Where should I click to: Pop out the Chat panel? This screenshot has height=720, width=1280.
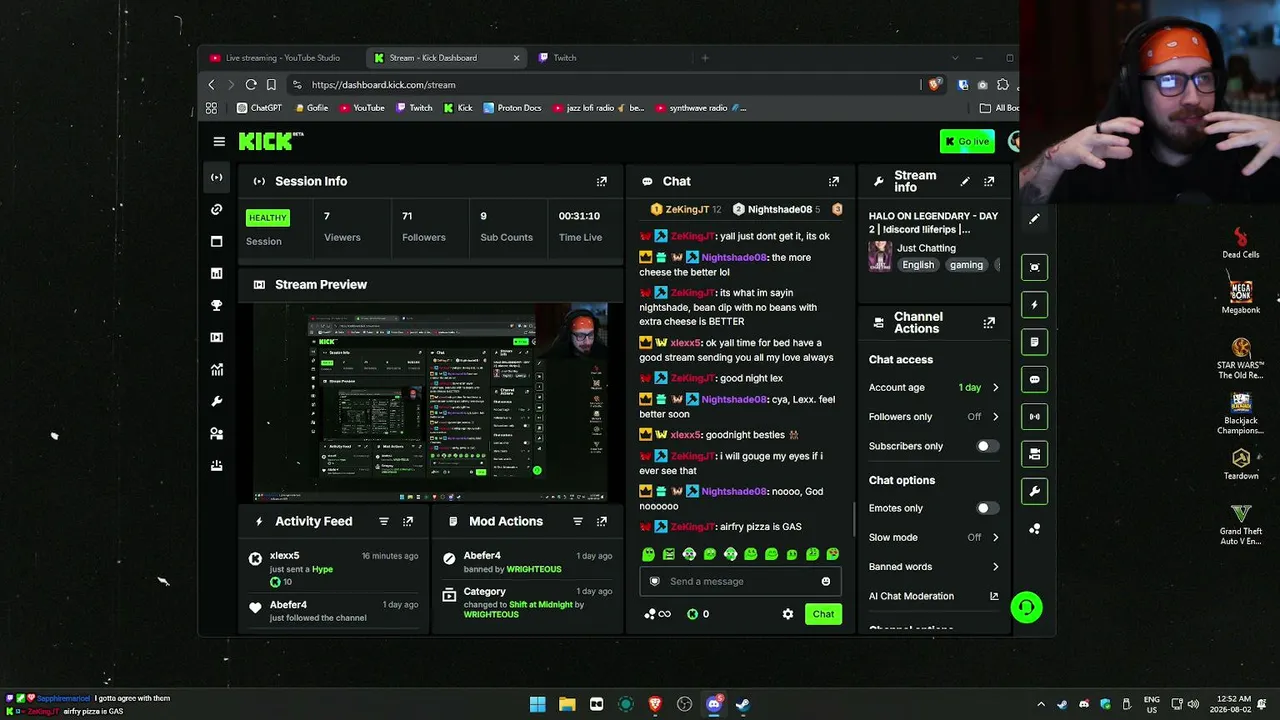pos(834,181)
